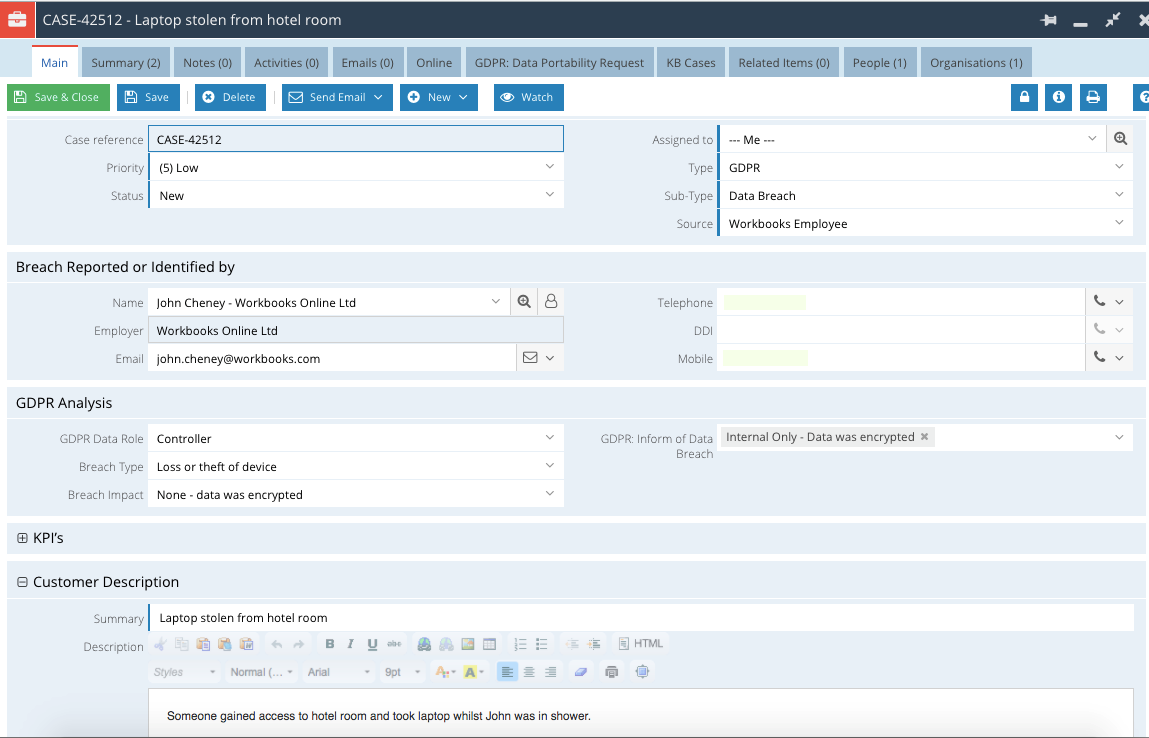Click Save & Close button
The image size is (1149, 738).
(x=59, y=97)
